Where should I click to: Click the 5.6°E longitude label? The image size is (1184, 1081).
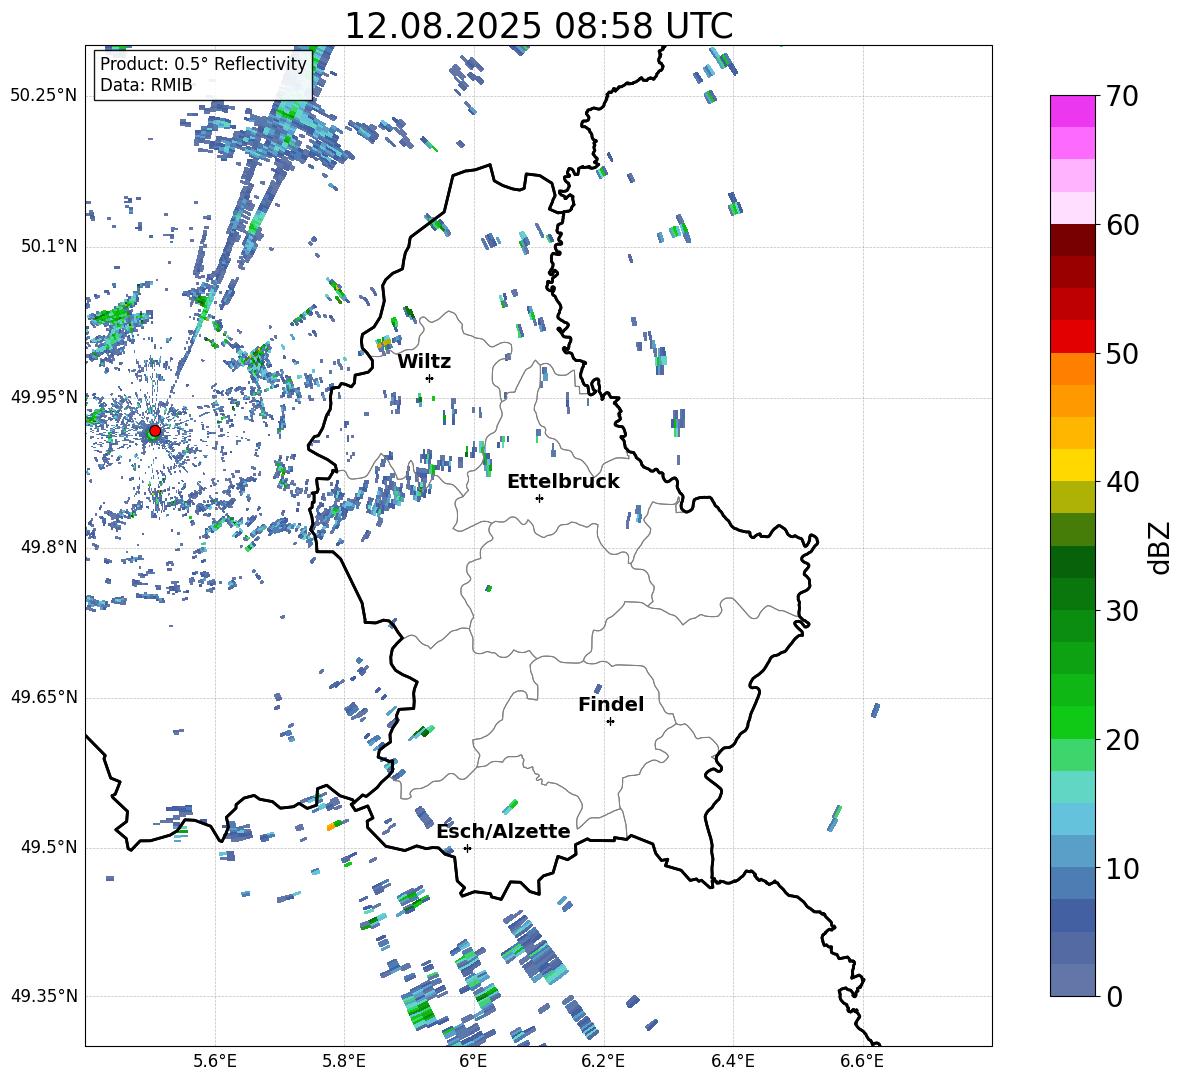tap(215, 1061)
